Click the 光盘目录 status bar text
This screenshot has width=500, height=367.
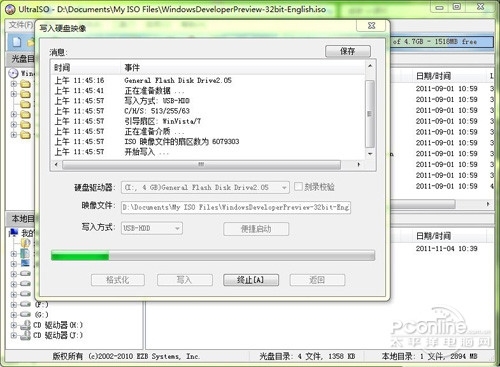click(307, 356)
